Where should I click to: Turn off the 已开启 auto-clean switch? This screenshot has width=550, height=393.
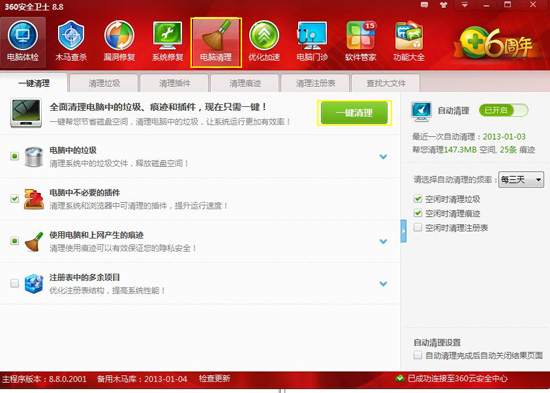[503, 111]
